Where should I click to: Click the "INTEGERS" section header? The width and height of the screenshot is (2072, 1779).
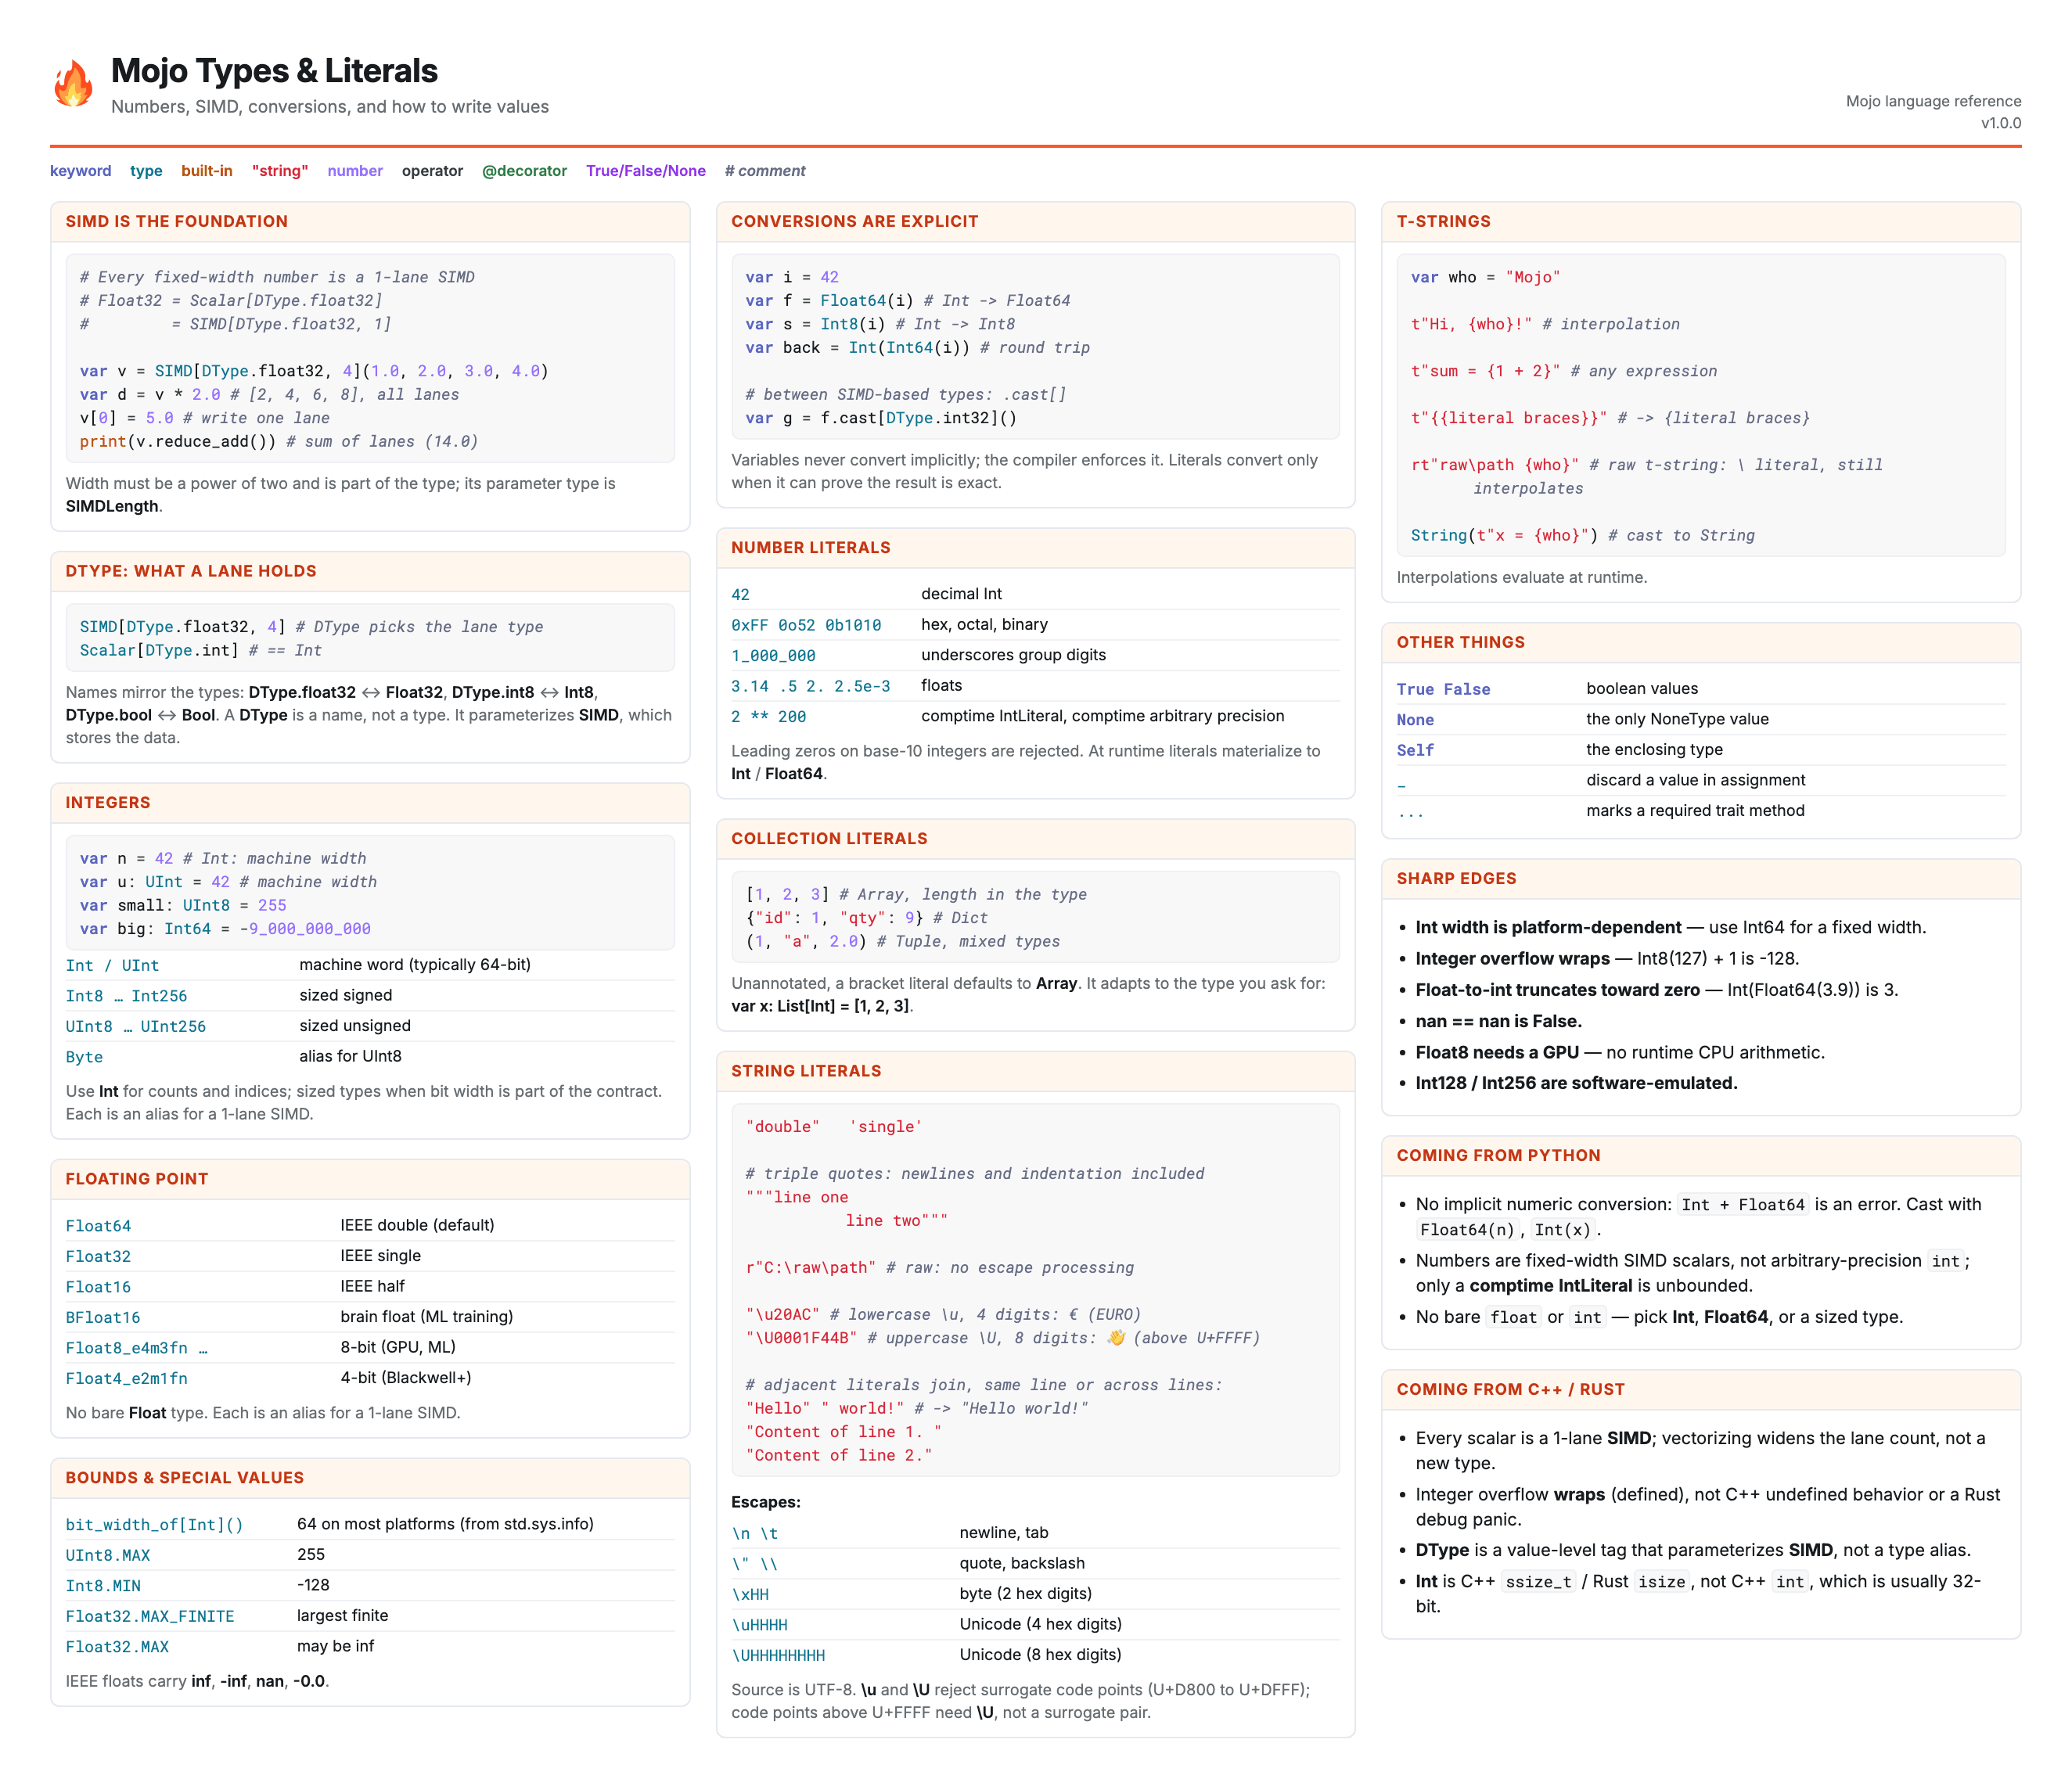coord(108,803)
